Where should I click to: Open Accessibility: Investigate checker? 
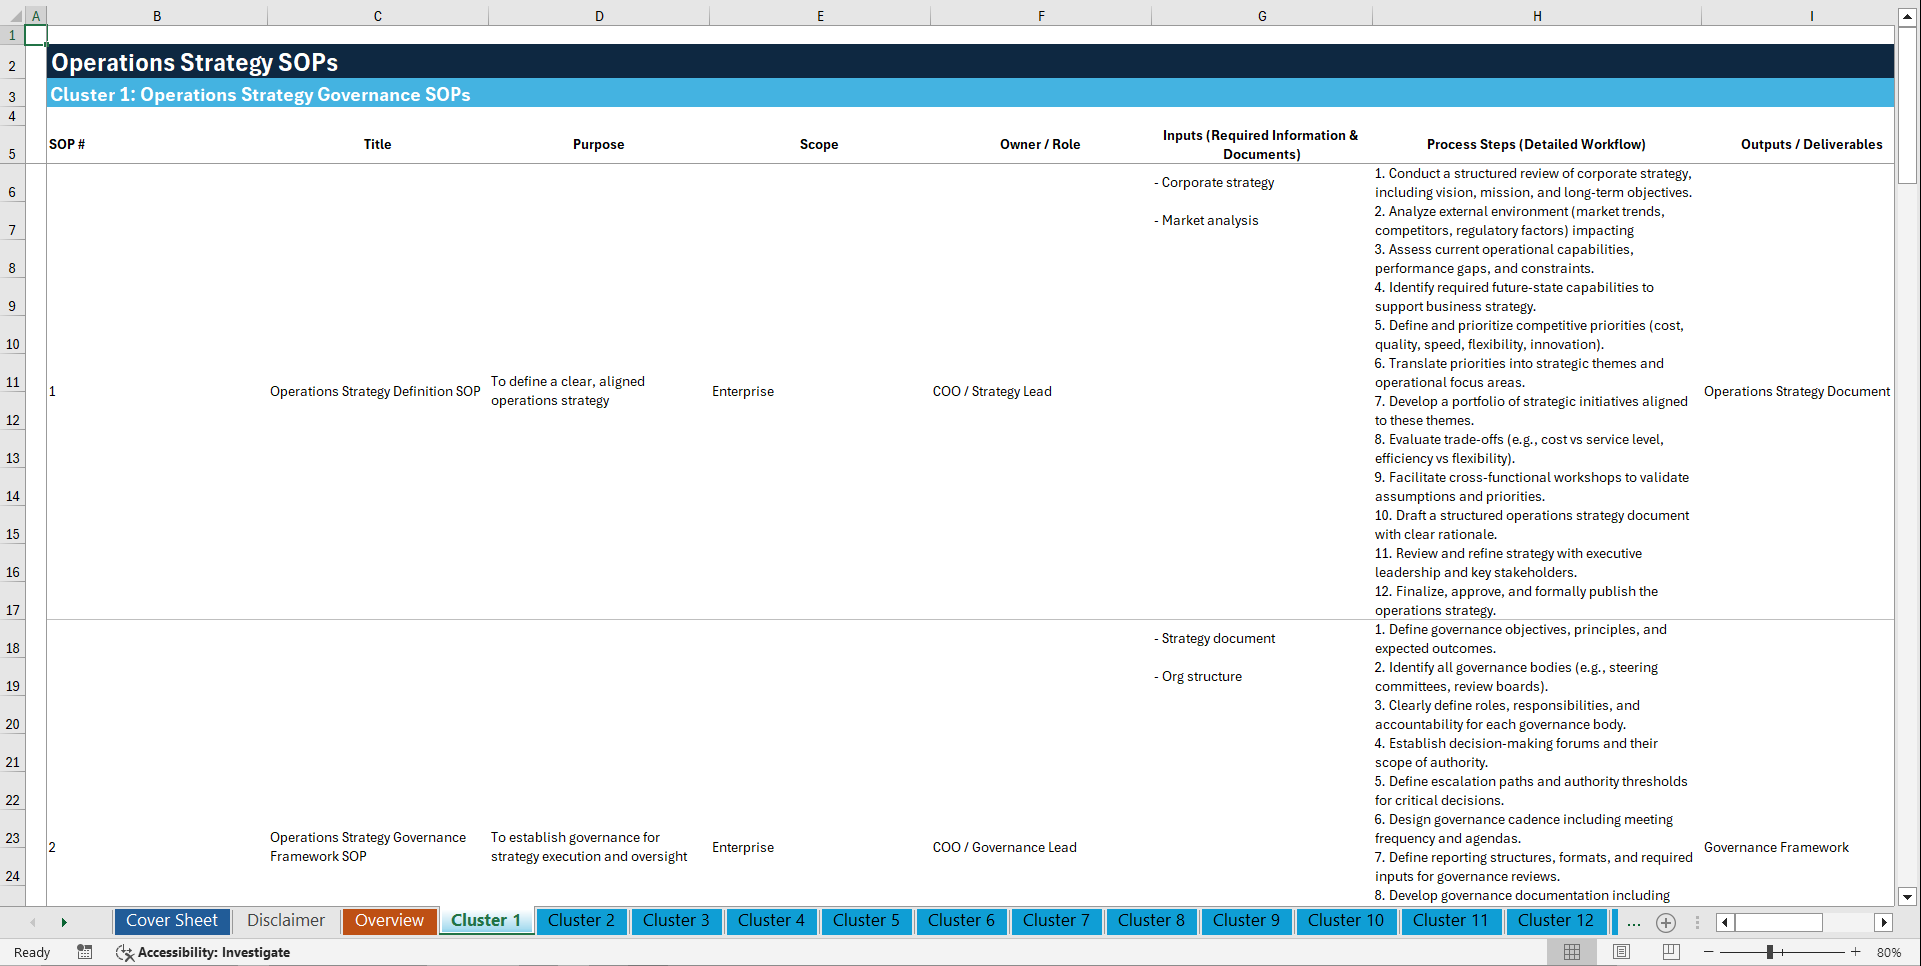pyautogui.click(x=203, y=952)
